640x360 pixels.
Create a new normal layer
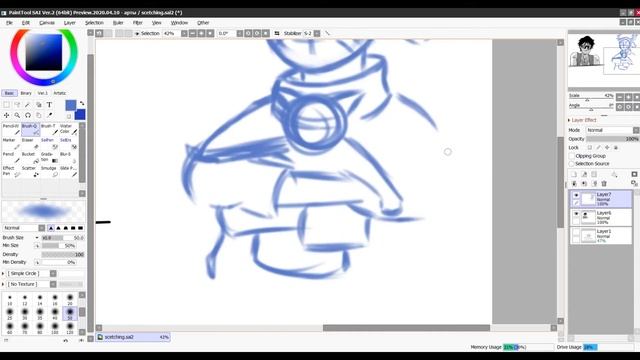click(574, 174)
